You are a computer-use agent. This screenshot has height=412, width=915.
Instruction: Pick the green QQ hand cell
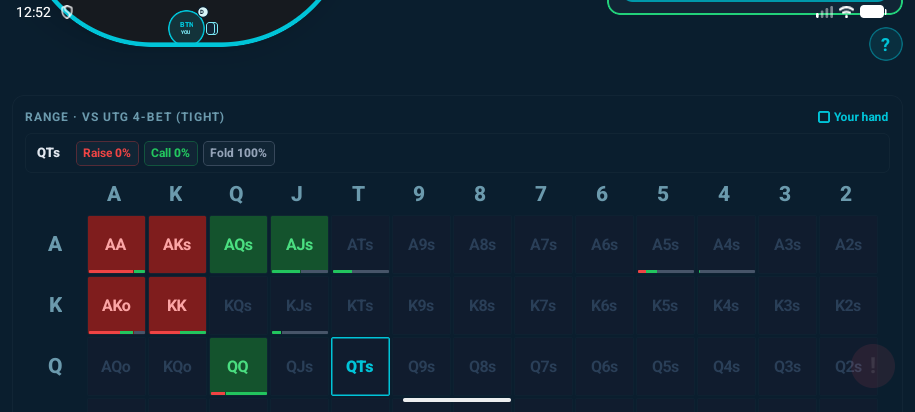[238, 366]
